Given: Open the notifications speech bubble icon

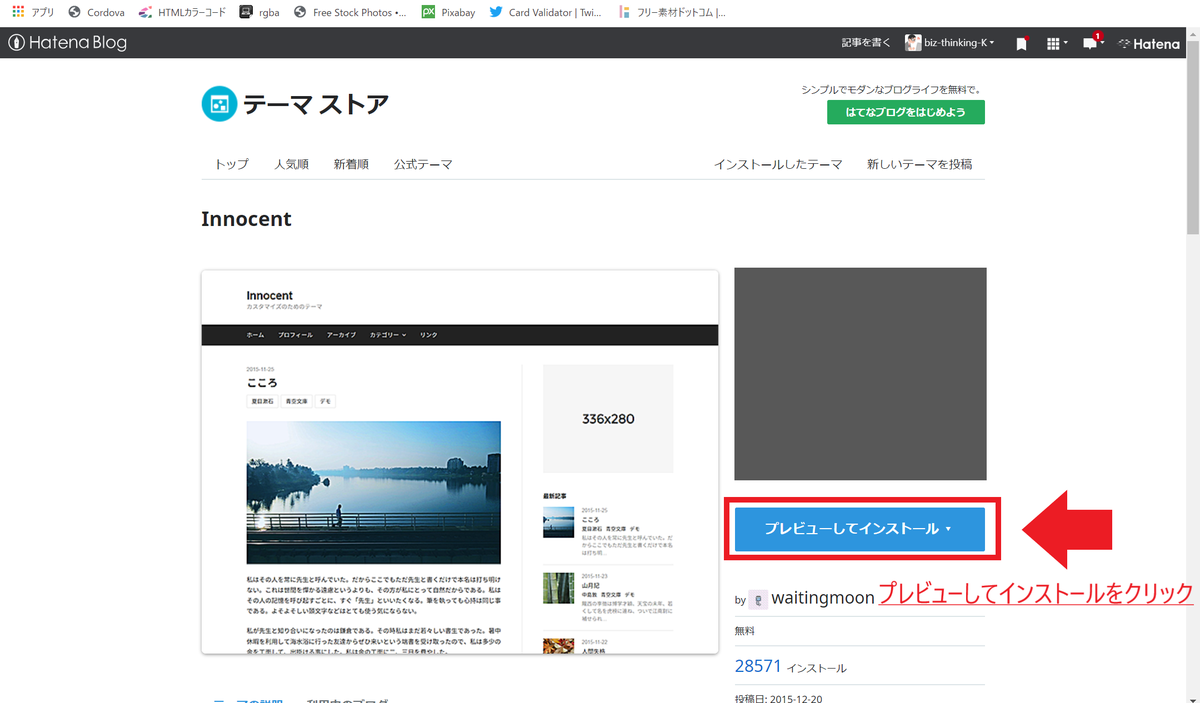Looking at the screenshot, I should point(1092,43).
